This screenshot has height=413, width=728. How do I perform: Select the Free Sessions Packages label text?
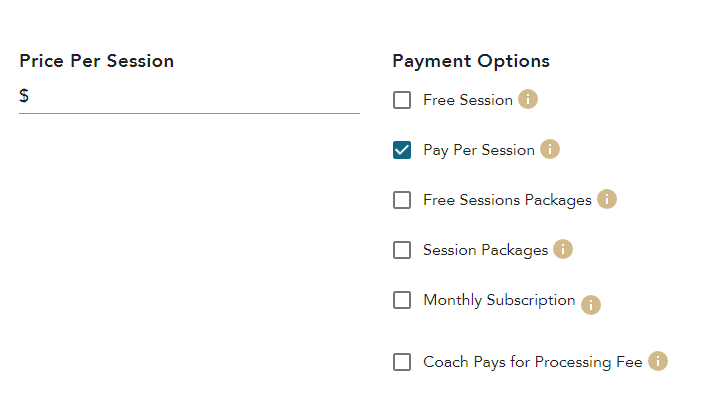point(507,200)
